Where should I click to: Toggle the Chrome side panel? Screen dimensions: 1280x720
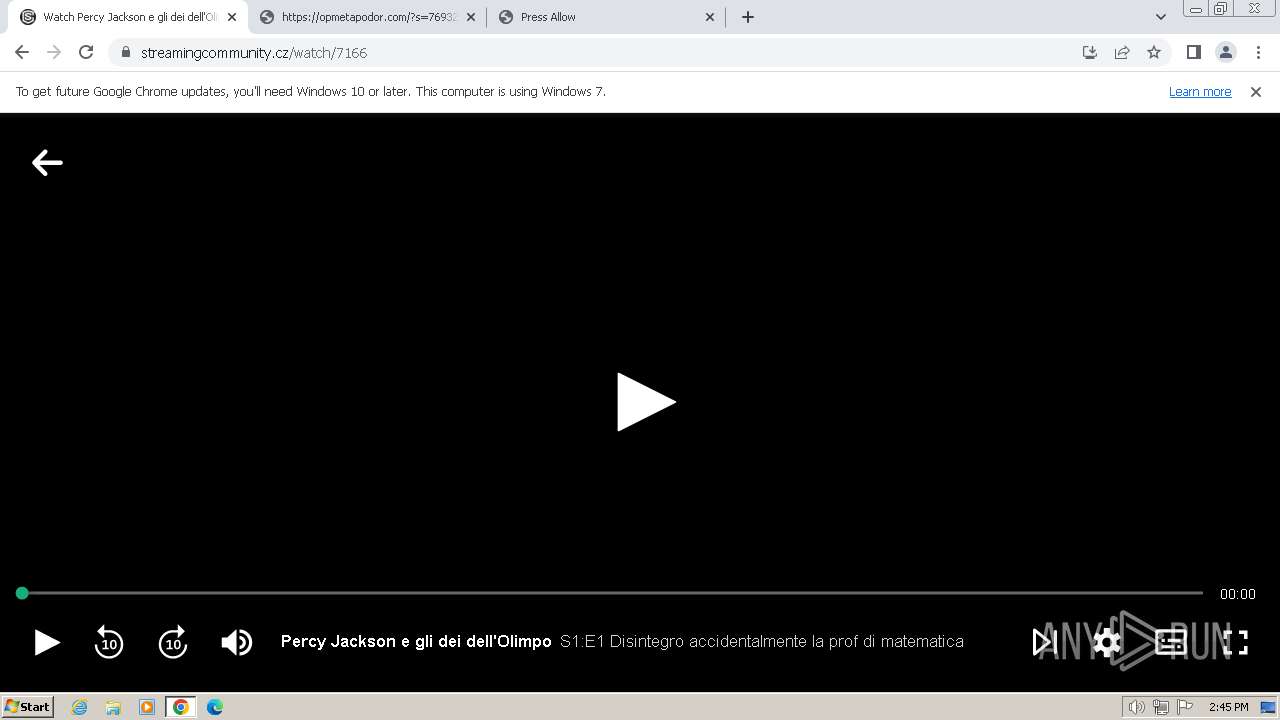1194,52
